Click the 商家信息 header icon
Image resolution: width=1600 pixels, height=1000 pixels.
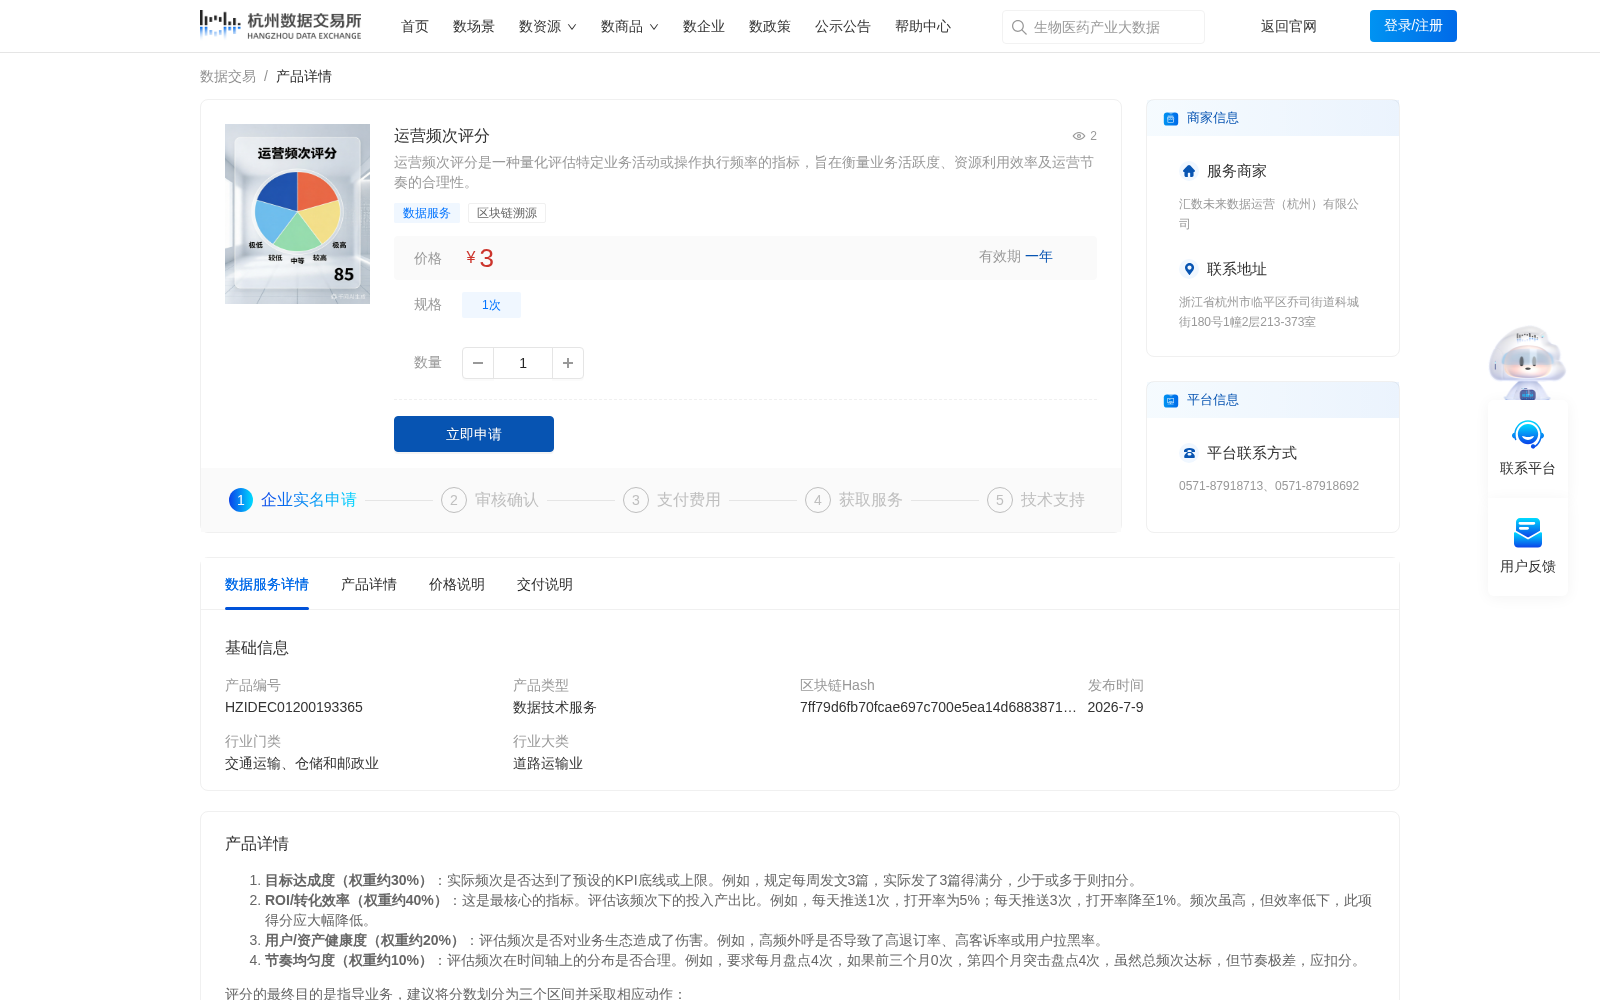coord(1171,119)
